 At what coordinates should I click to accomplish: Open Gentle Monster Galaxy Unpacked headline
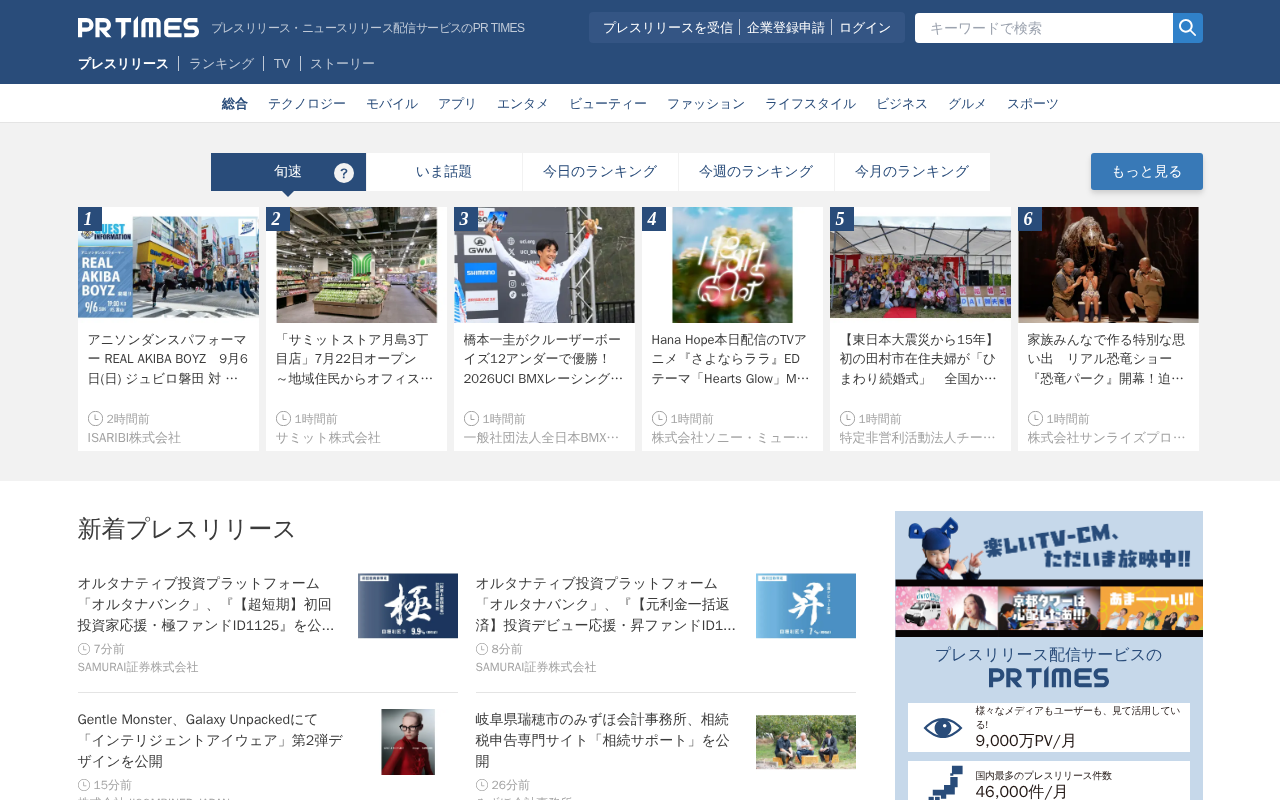pyautogui.click(x=211, y=740)
